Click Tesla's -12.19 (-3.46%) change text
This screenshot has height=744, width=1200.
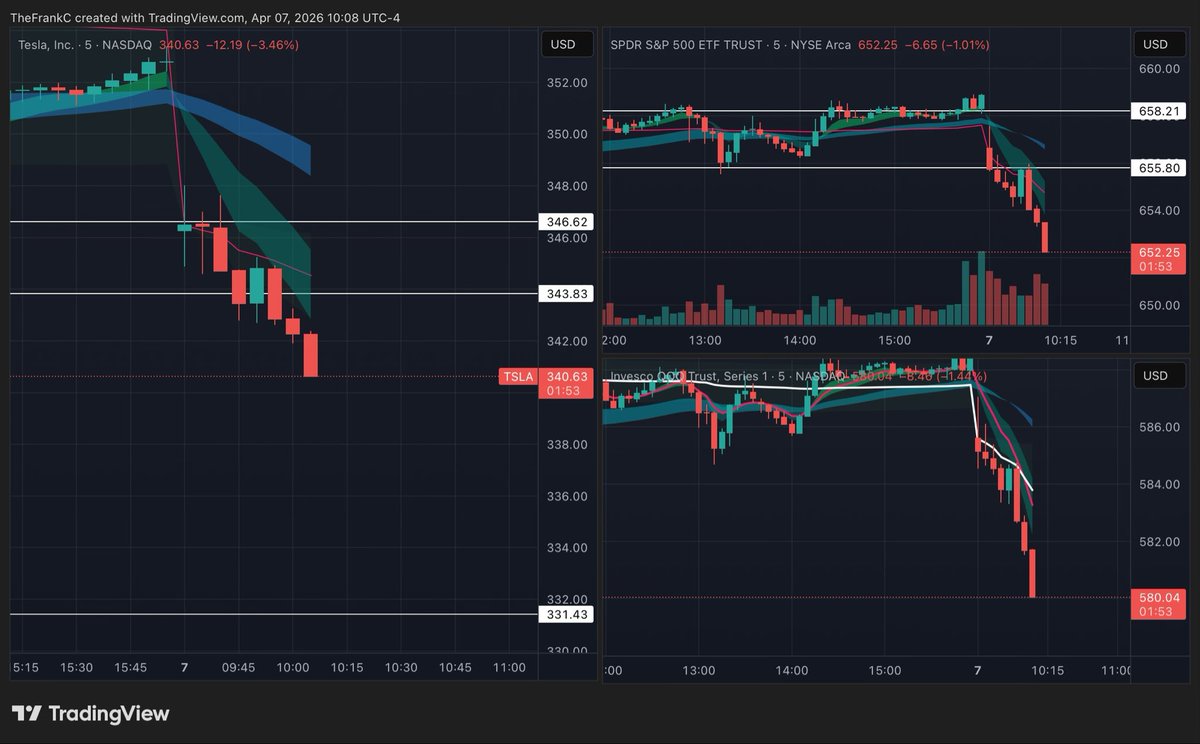252,44
